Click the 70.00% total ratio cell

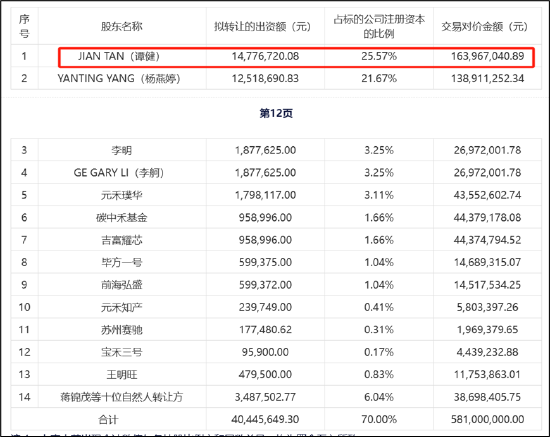[379, 419]
